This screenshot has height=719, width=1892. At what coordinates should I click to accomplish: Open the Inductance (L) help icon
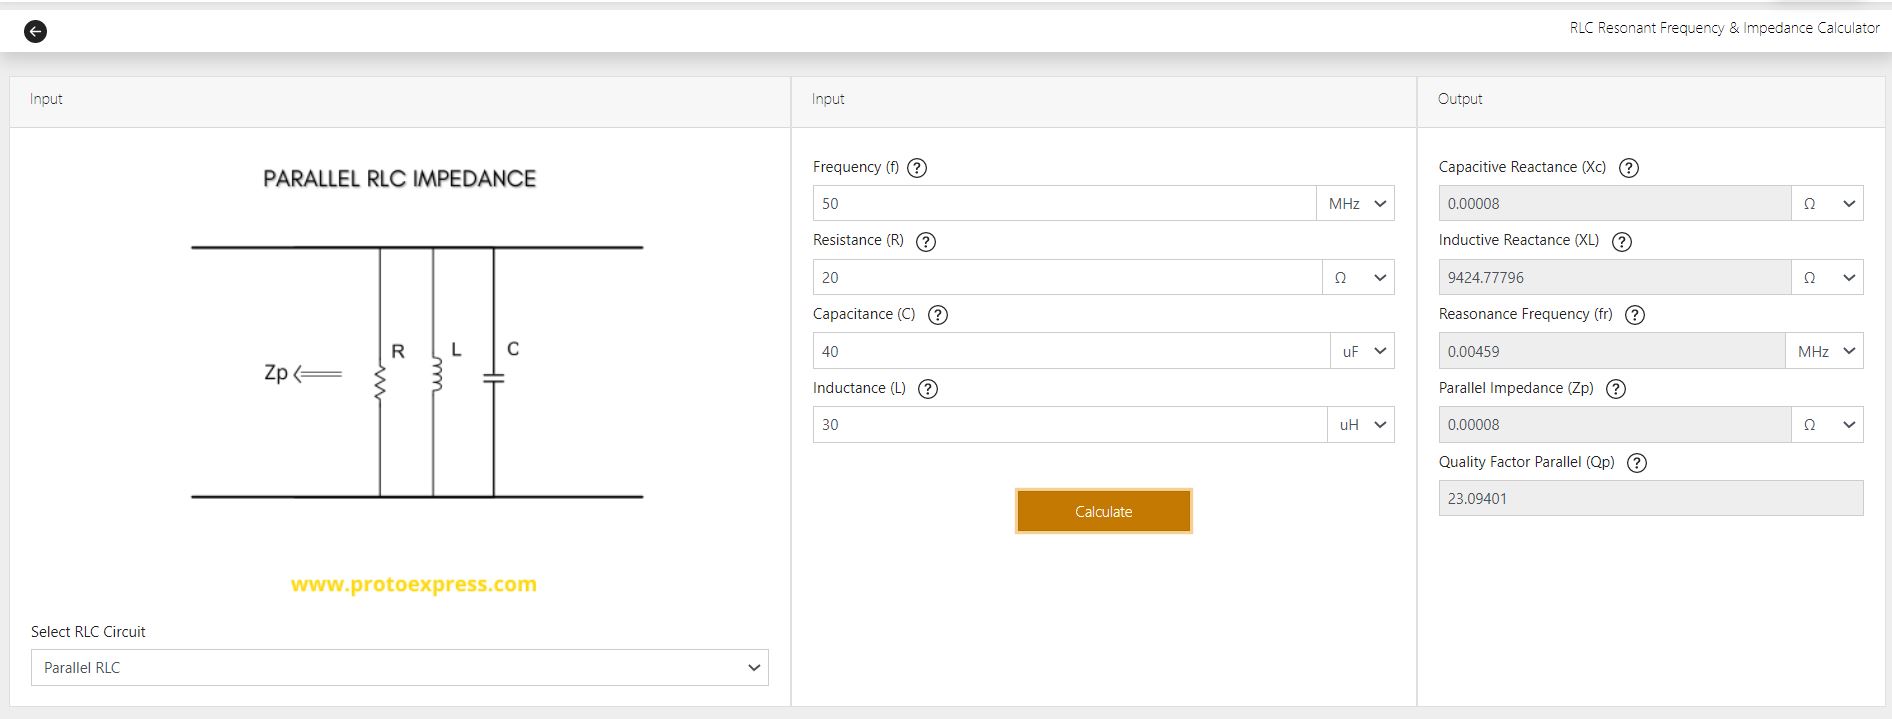click(x=928, y=389)
